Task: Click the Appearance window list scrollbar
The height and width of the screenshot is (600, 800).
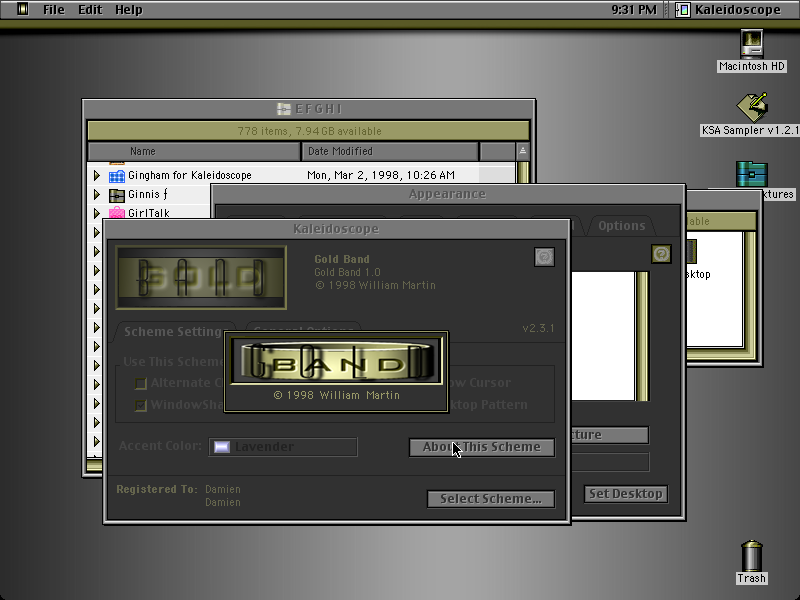Action: (x=642, y=336)
